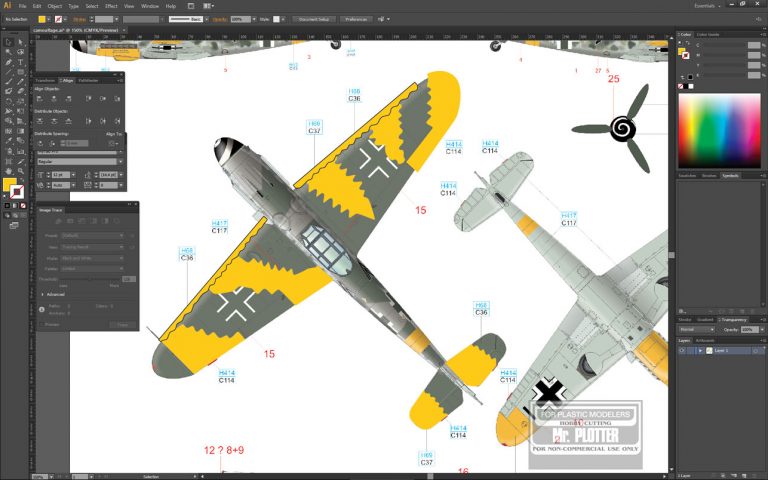Select the Pencil tool
Viewport: 768px width, 480px height.
[21, 82]
